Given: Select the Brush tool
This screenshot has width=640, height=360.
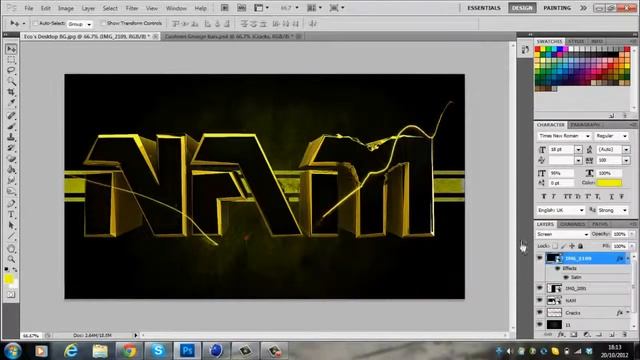Looking at the screenshot, I should [x=11, y=127].
